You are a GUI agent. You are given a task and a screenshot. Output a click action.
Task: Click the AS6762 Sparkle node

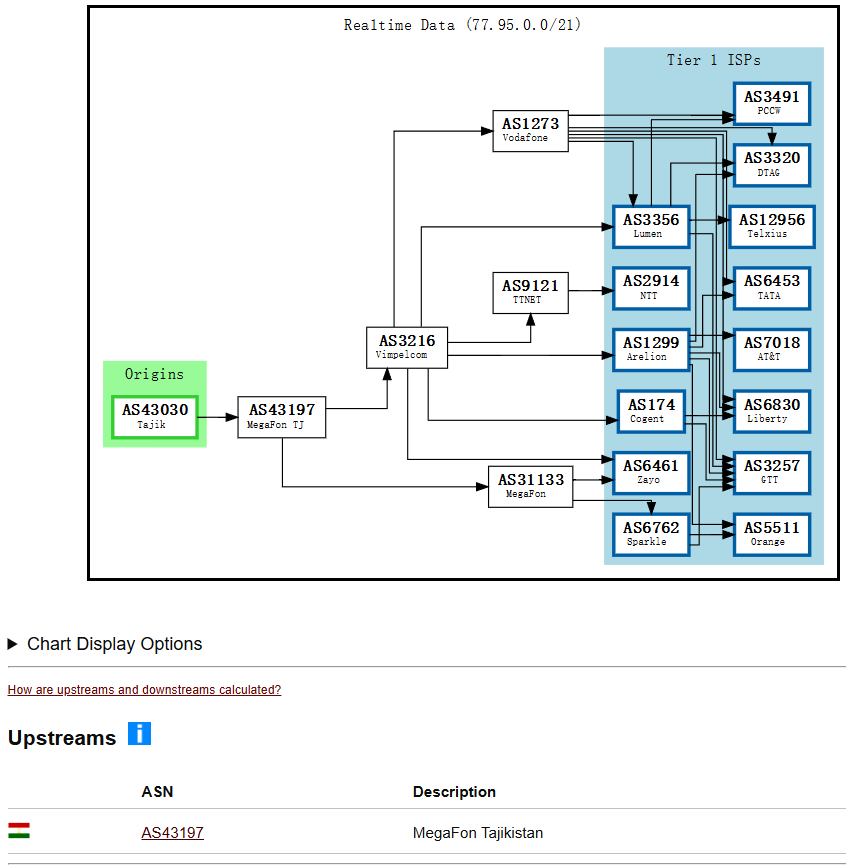tap(651, 535)
